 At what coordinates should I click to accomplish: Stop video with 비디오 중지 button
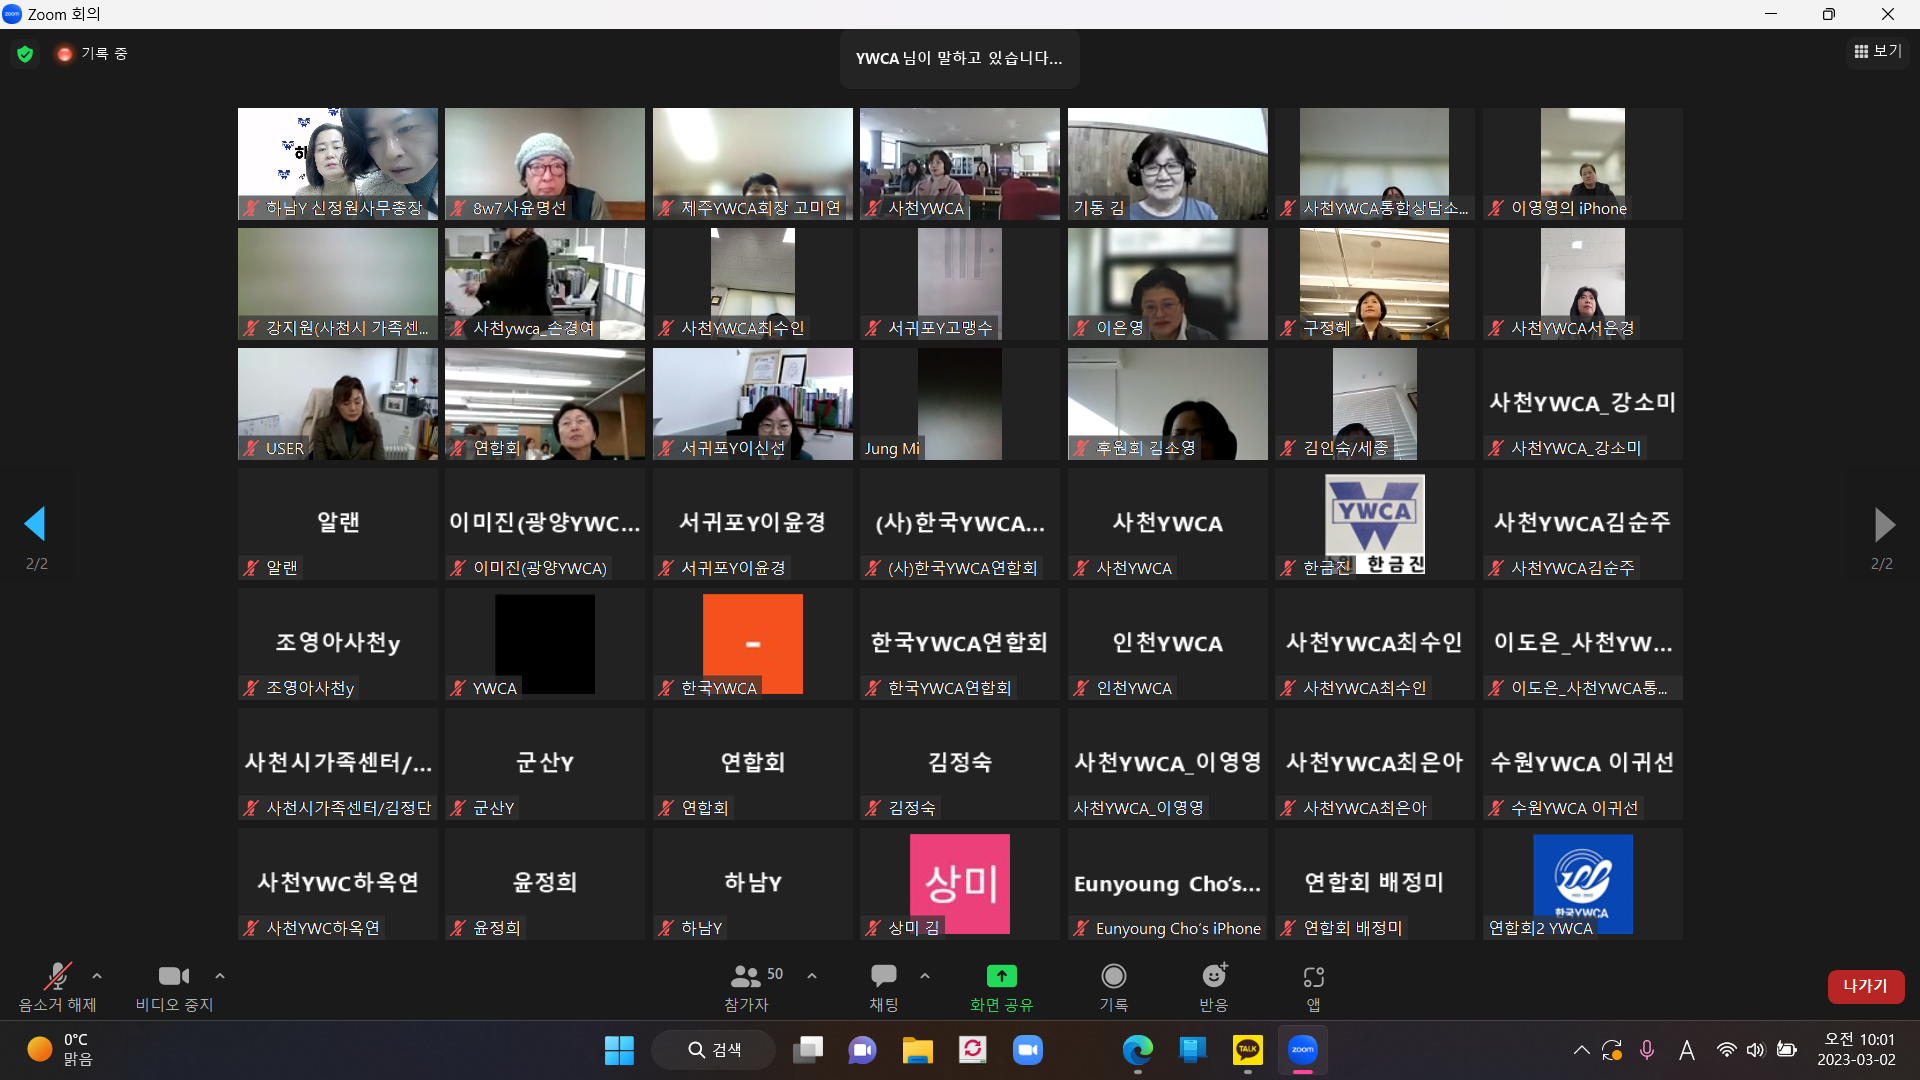tap(174, 986)
